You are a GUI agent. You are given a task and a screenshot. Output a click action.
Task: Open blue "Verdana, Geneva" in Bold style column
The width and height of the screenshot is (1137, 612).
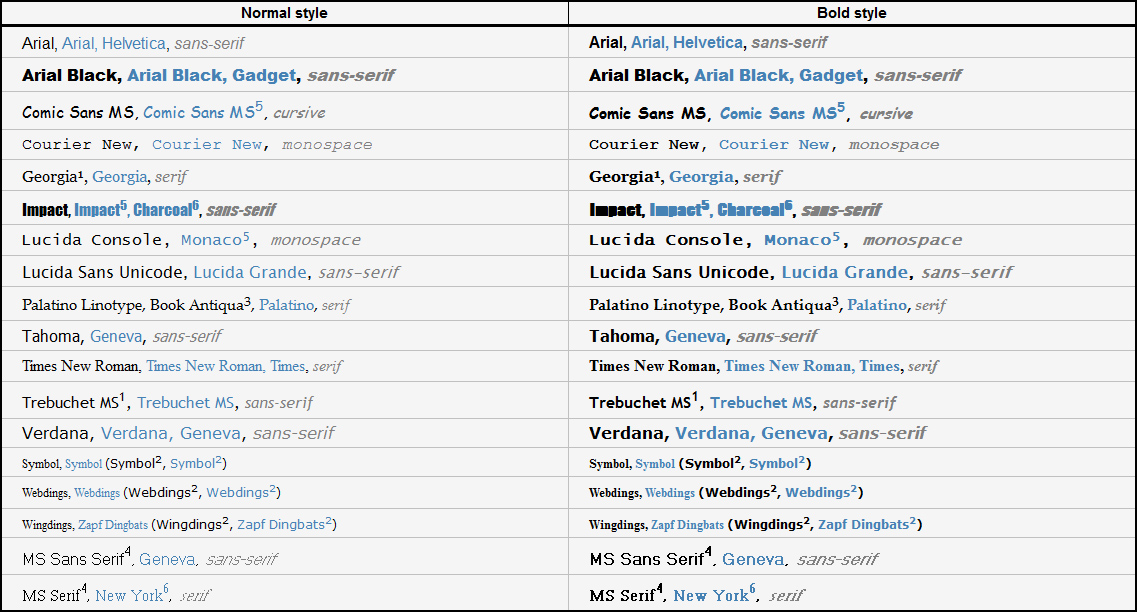pyautogui.click(x=751, y=434)
